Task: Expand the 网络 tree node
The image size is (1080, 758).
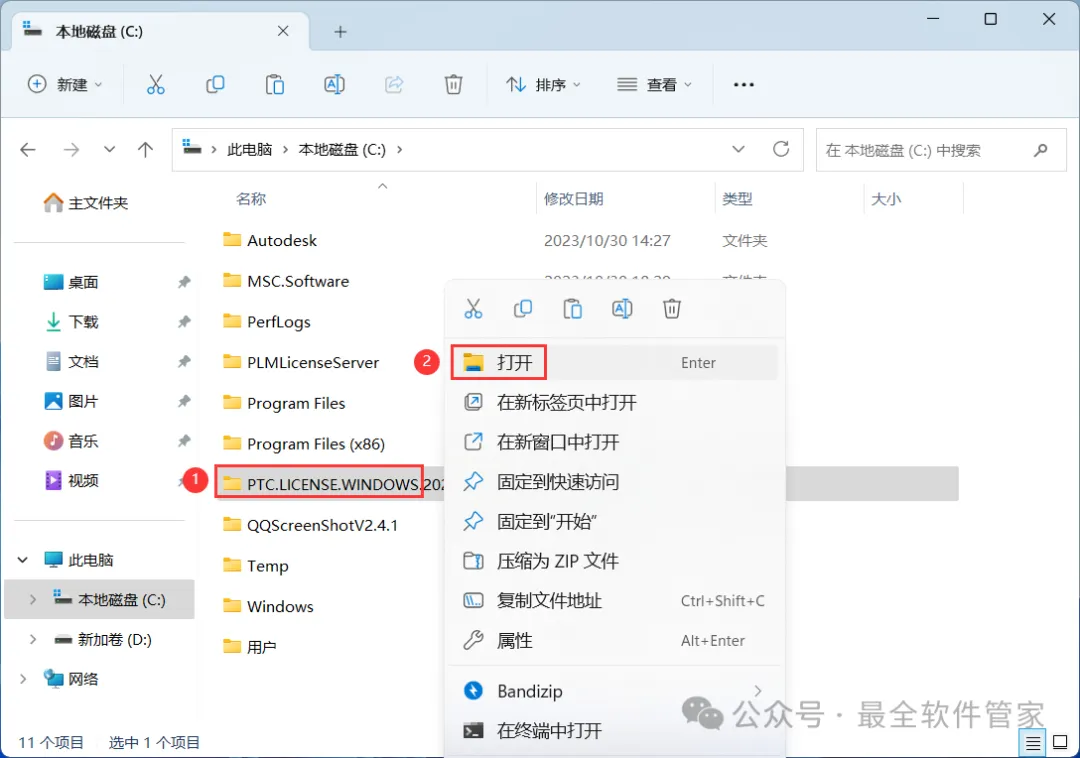Action: tap(23, 680)
